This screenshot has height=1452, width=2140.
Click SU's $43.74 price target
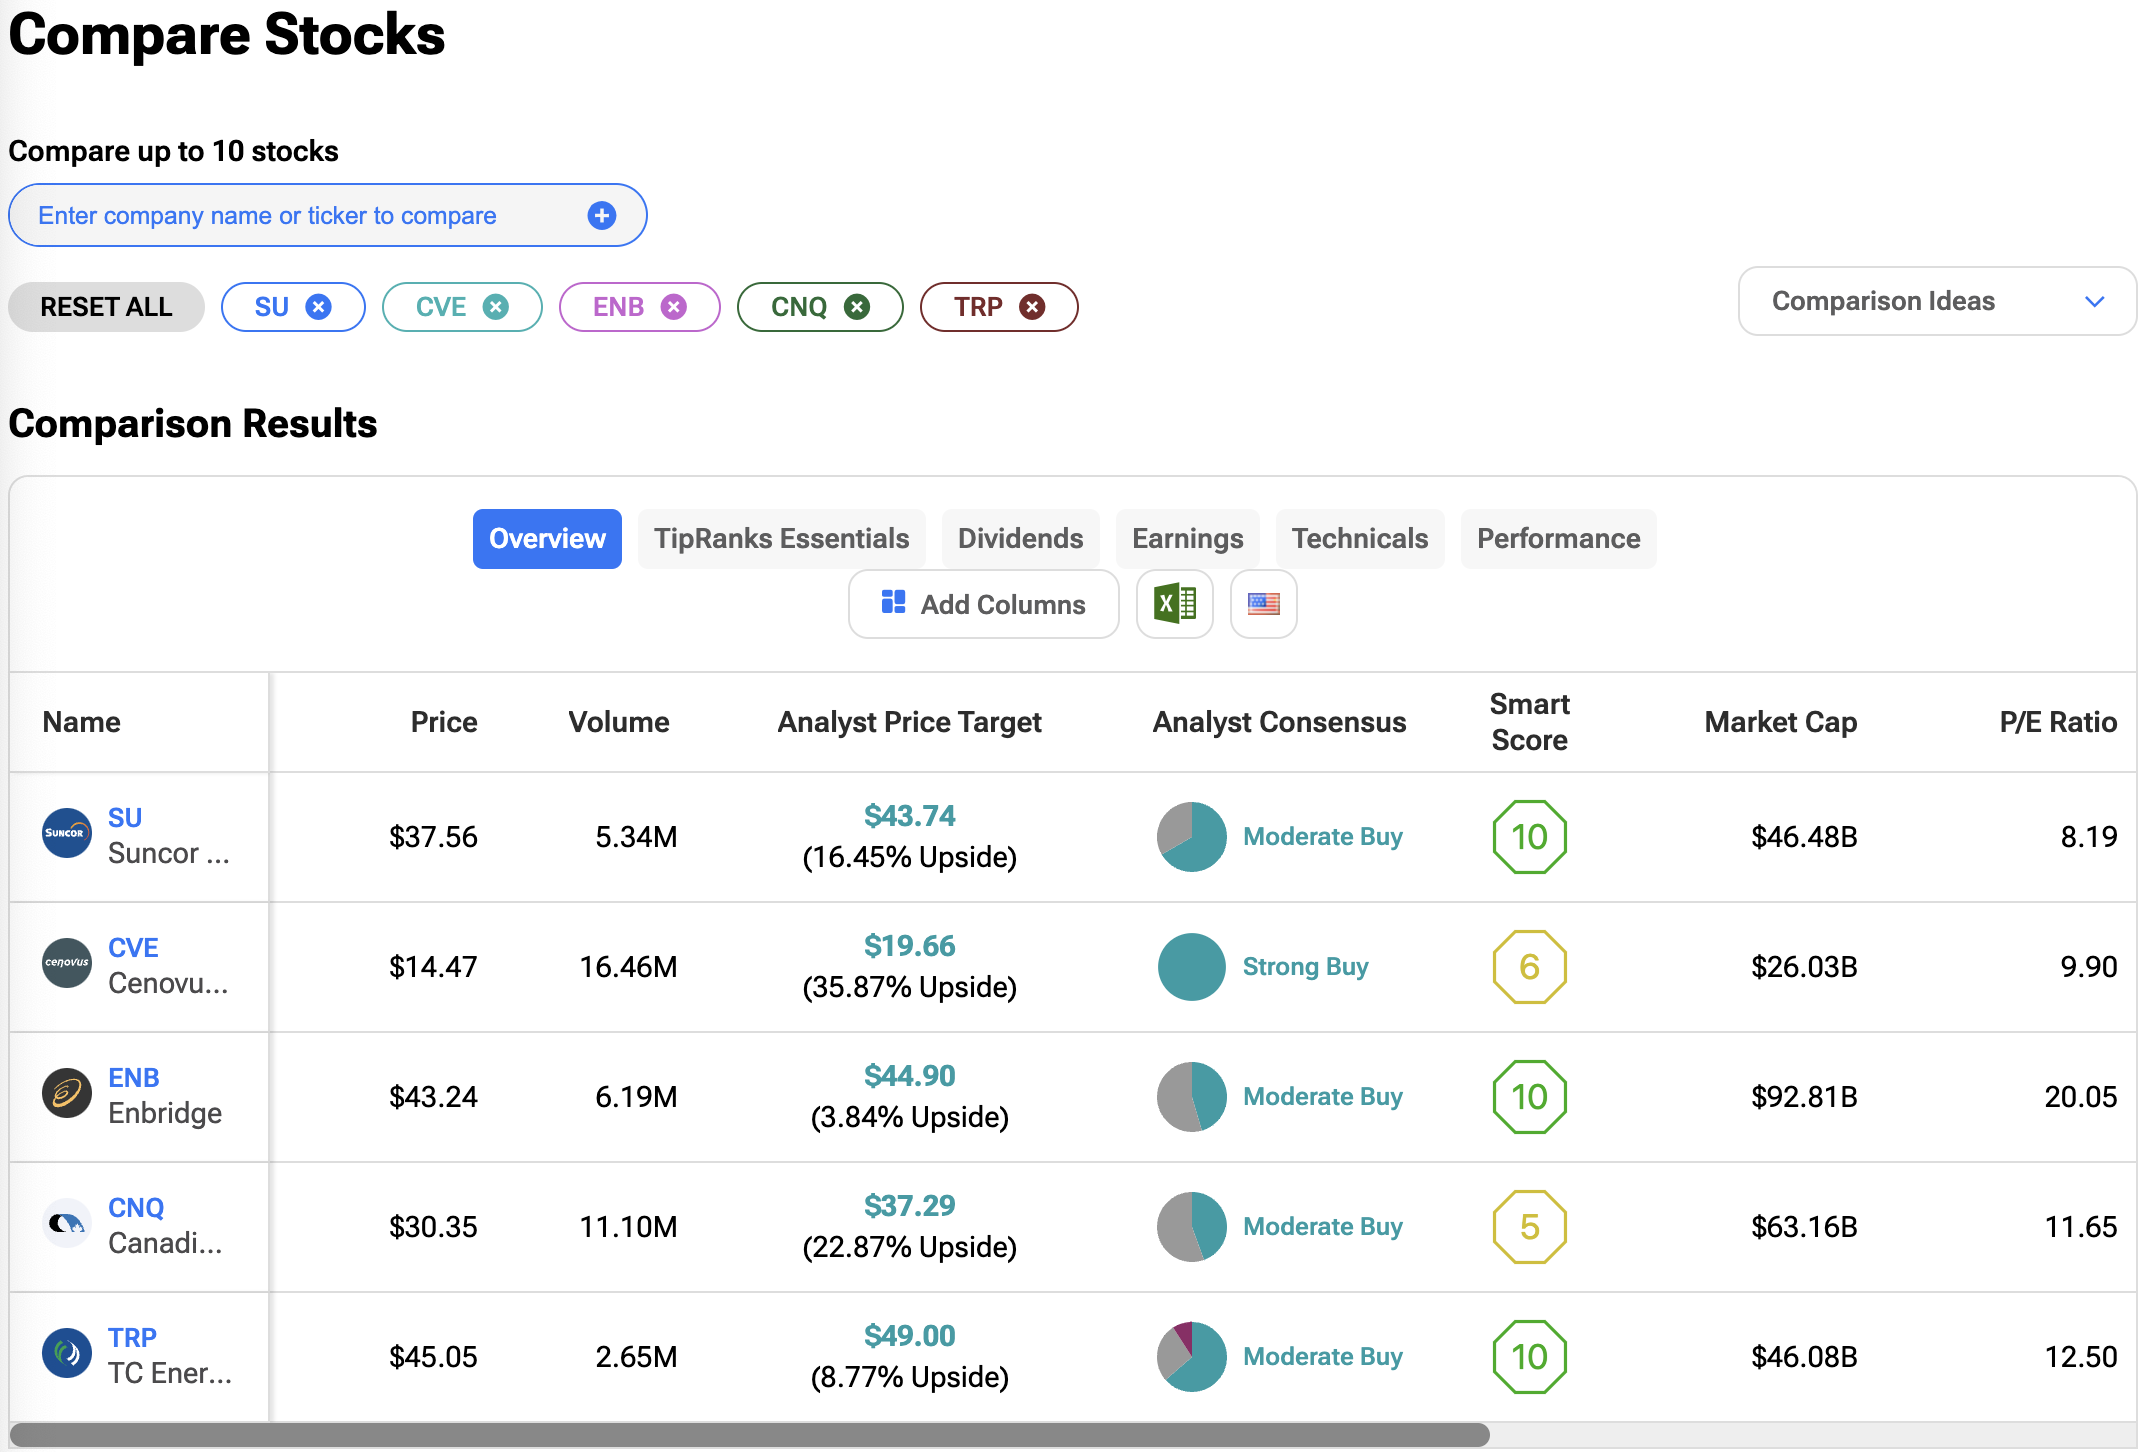[910, 816]
